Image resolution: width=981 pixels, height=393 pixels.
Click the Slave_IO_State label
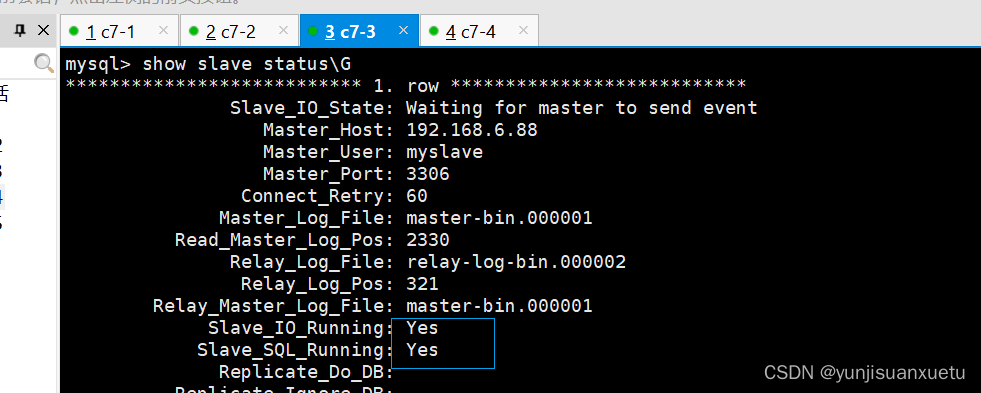coord(312,108)
